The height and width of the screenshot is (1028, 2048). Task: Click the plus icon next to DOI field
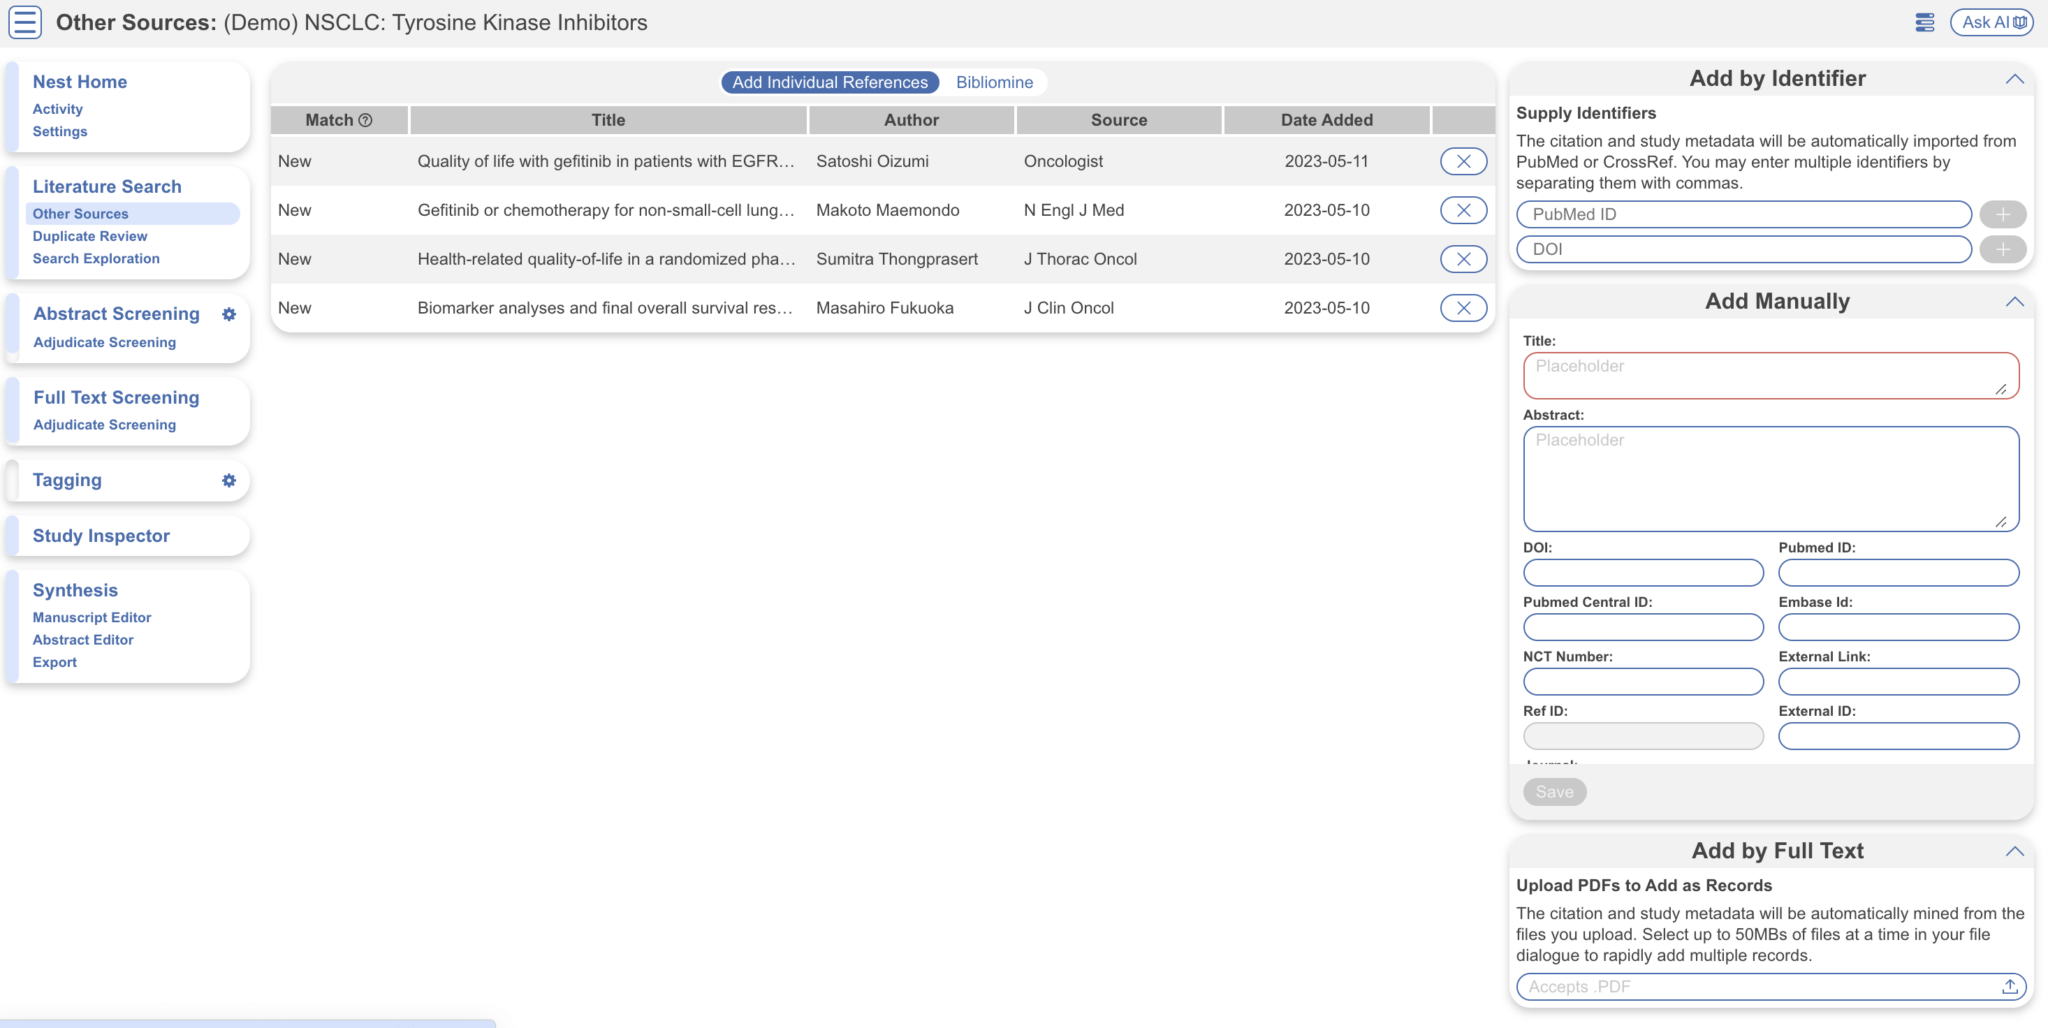2002,249
